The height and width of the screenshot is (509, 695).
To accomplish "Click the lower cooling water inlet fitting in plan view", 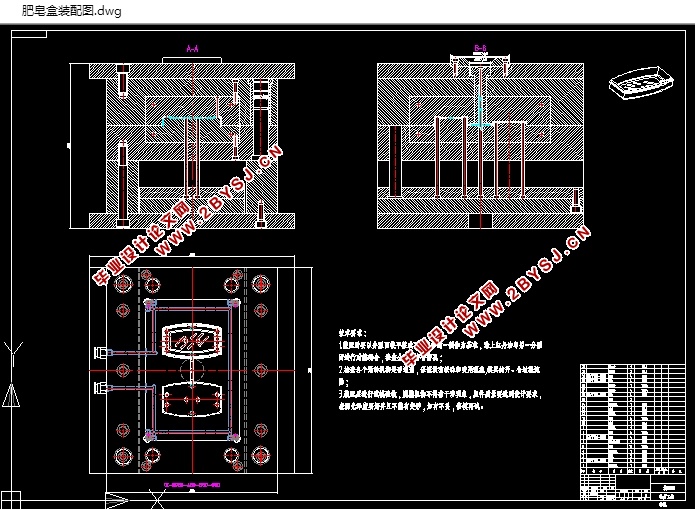I will pyautogui.click(x=102, y=388).
